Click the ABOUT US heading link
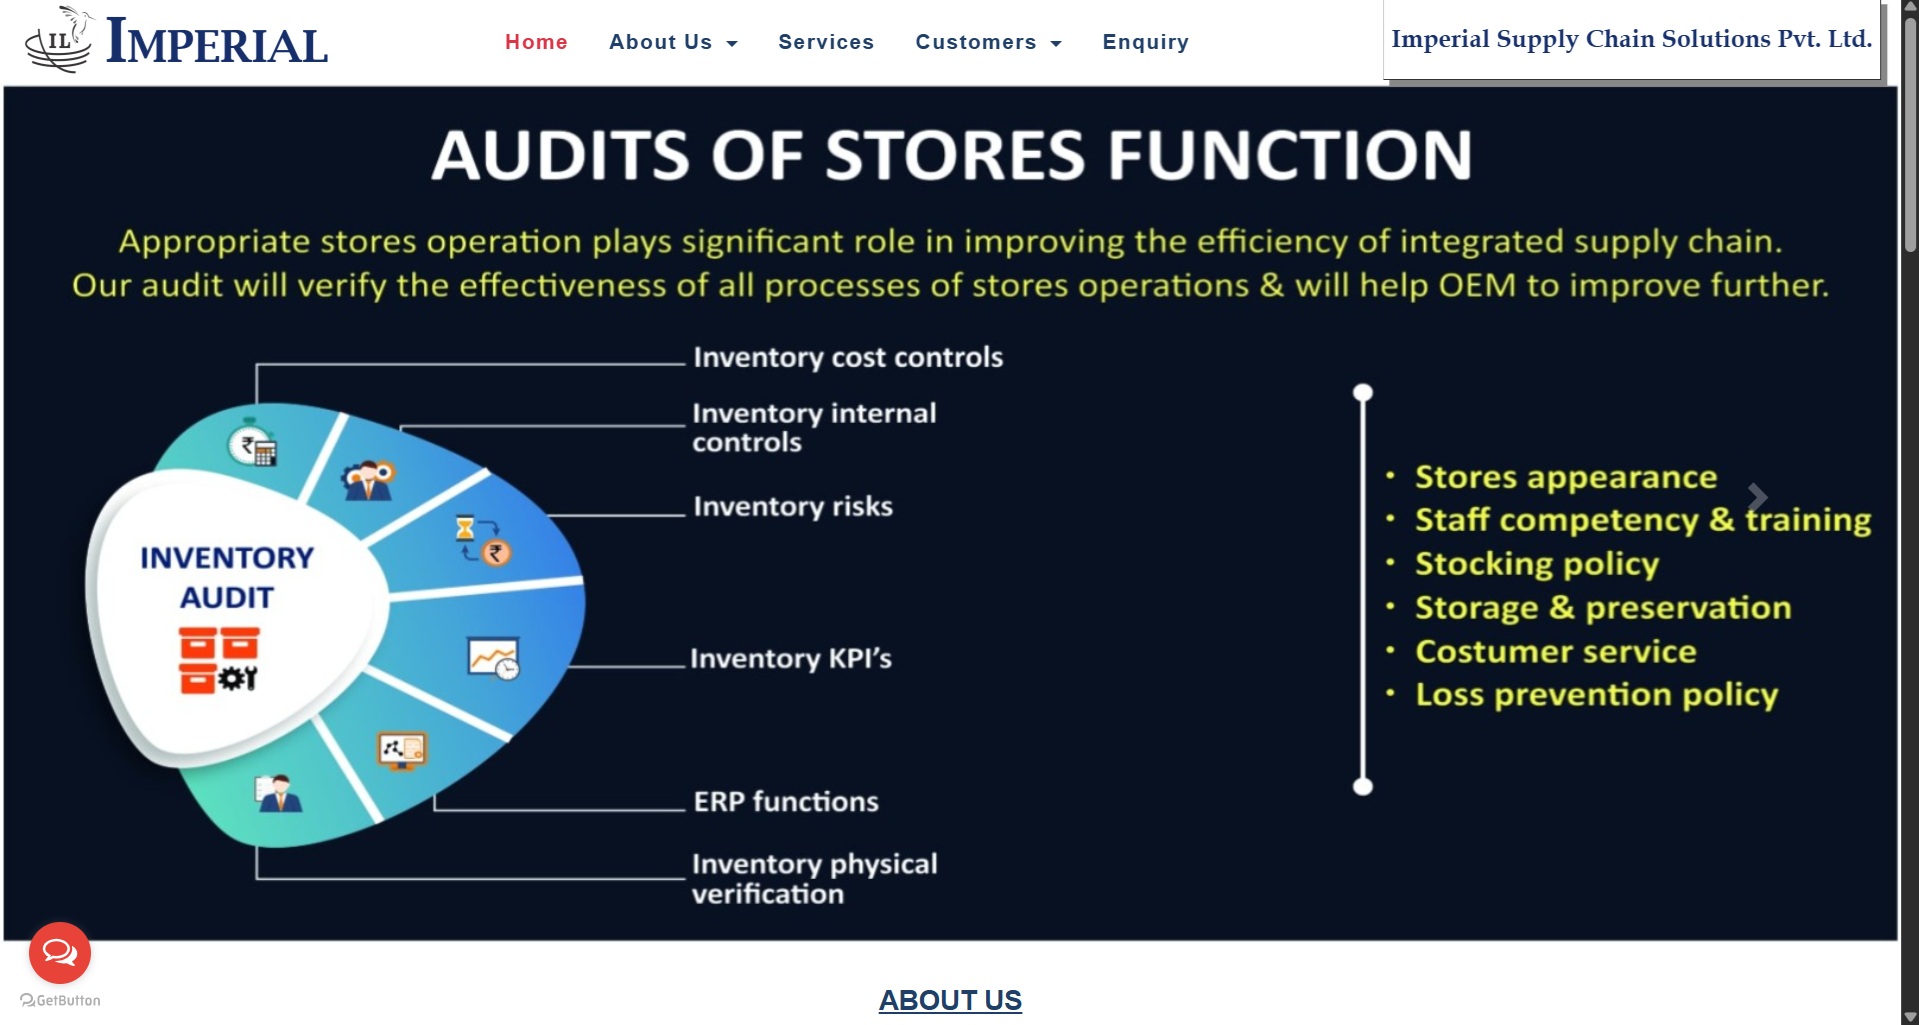The height and width of the screenshot is (1025, 1919). coord(950,1000)
